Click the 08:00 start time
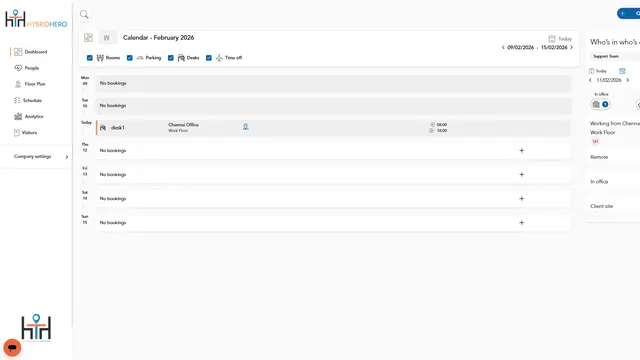Screen dimensions: 640x360 [x=442, y=125]
